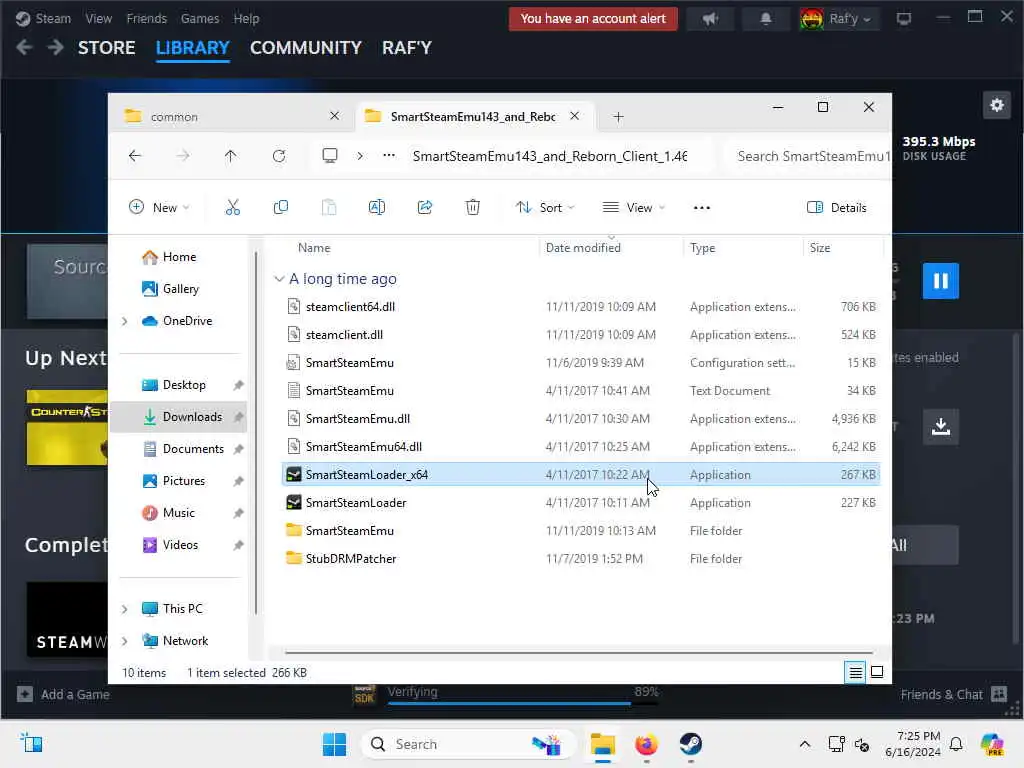The height and width of the screenshot is (768, 1024).
Task: Click the Windows taskbar Search box
Action: pos(468,744)
